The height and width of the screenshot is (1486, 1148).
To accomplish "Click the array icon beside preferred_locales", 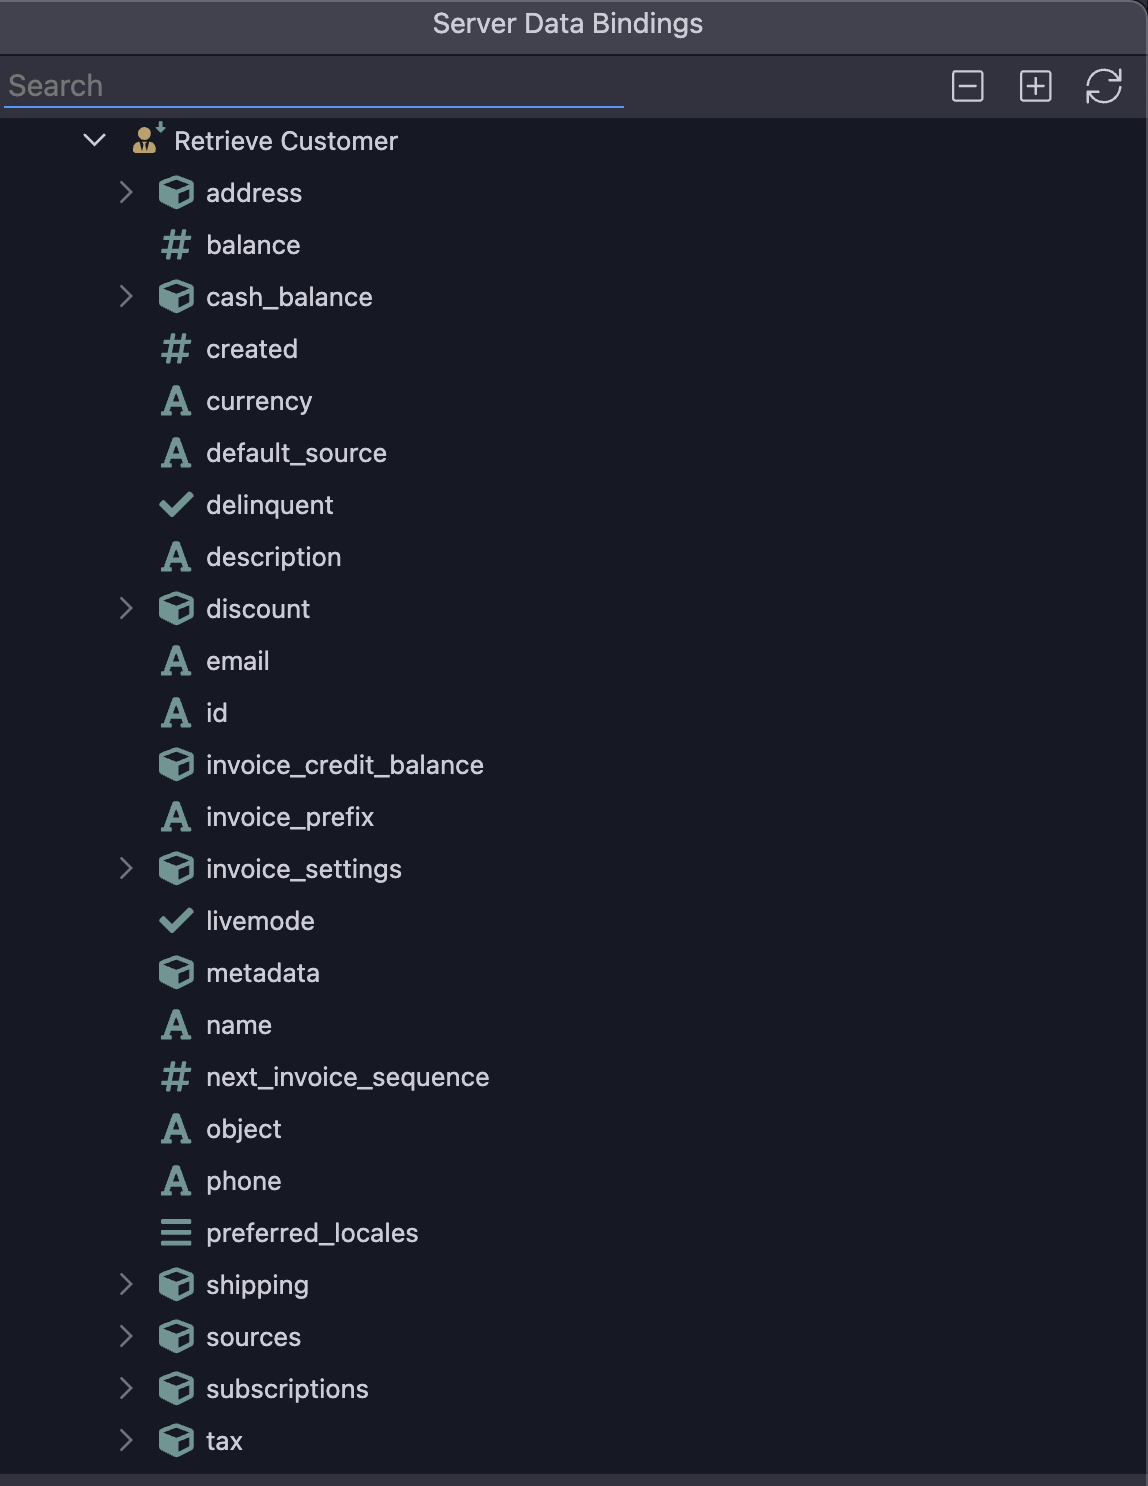I will click(x=176, y=1233).
